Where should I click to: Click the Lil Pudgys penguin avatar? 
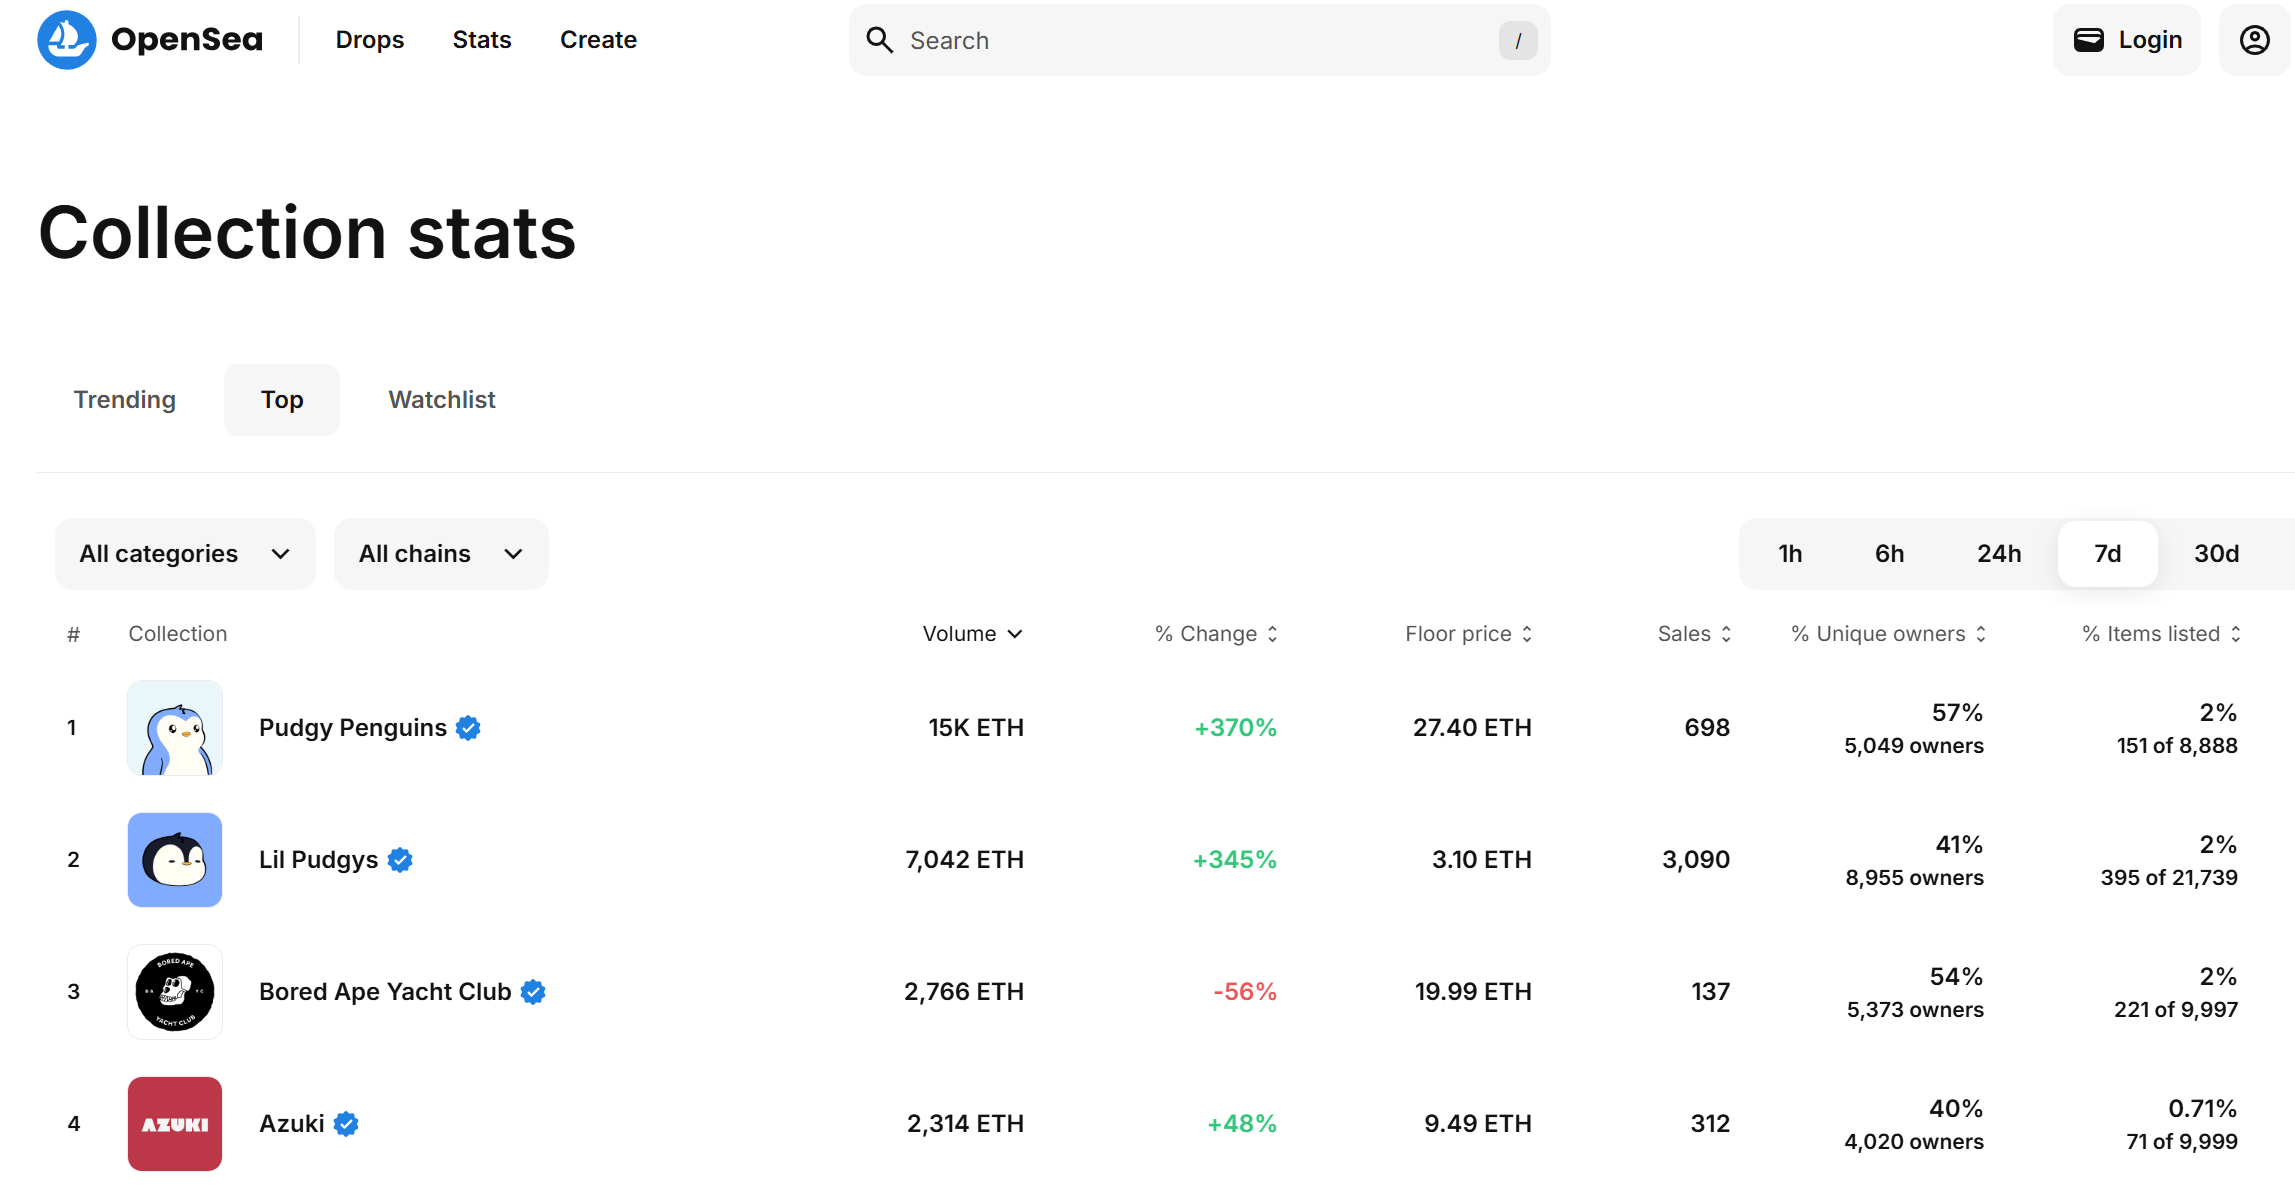point(175,860)
